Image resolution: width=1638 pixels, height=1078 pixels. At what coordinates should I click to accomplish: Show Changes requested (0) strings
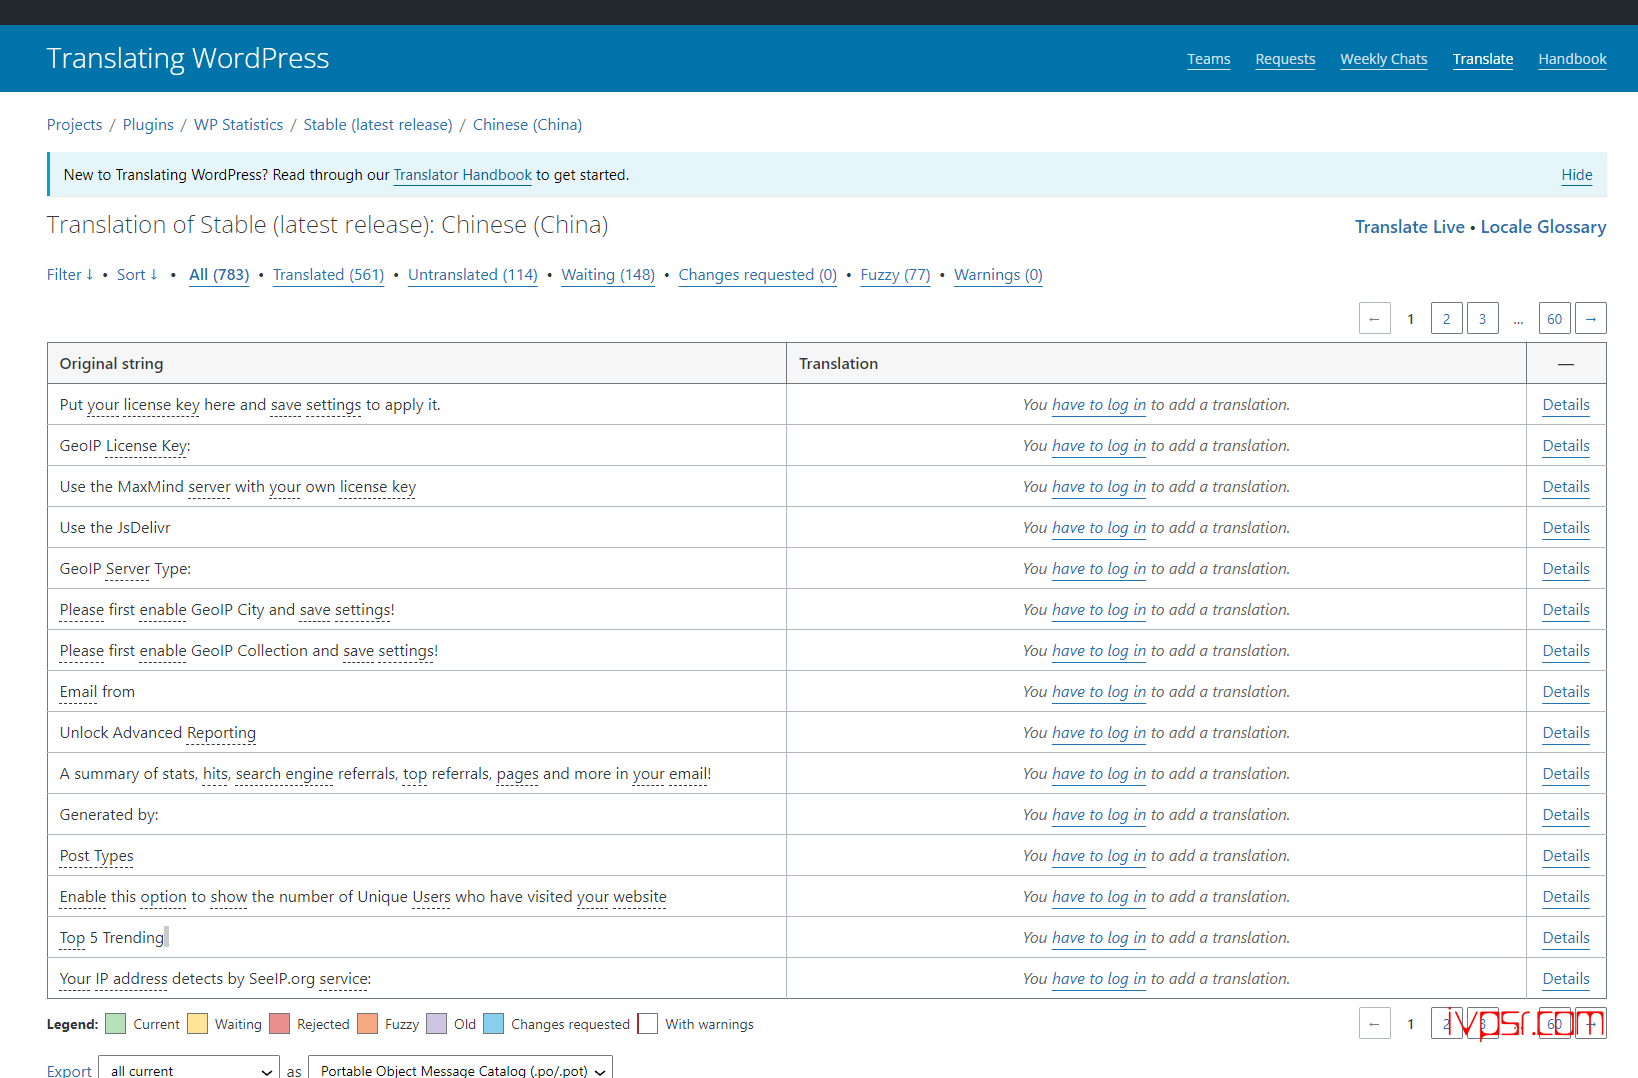click(x=757, y=275)
